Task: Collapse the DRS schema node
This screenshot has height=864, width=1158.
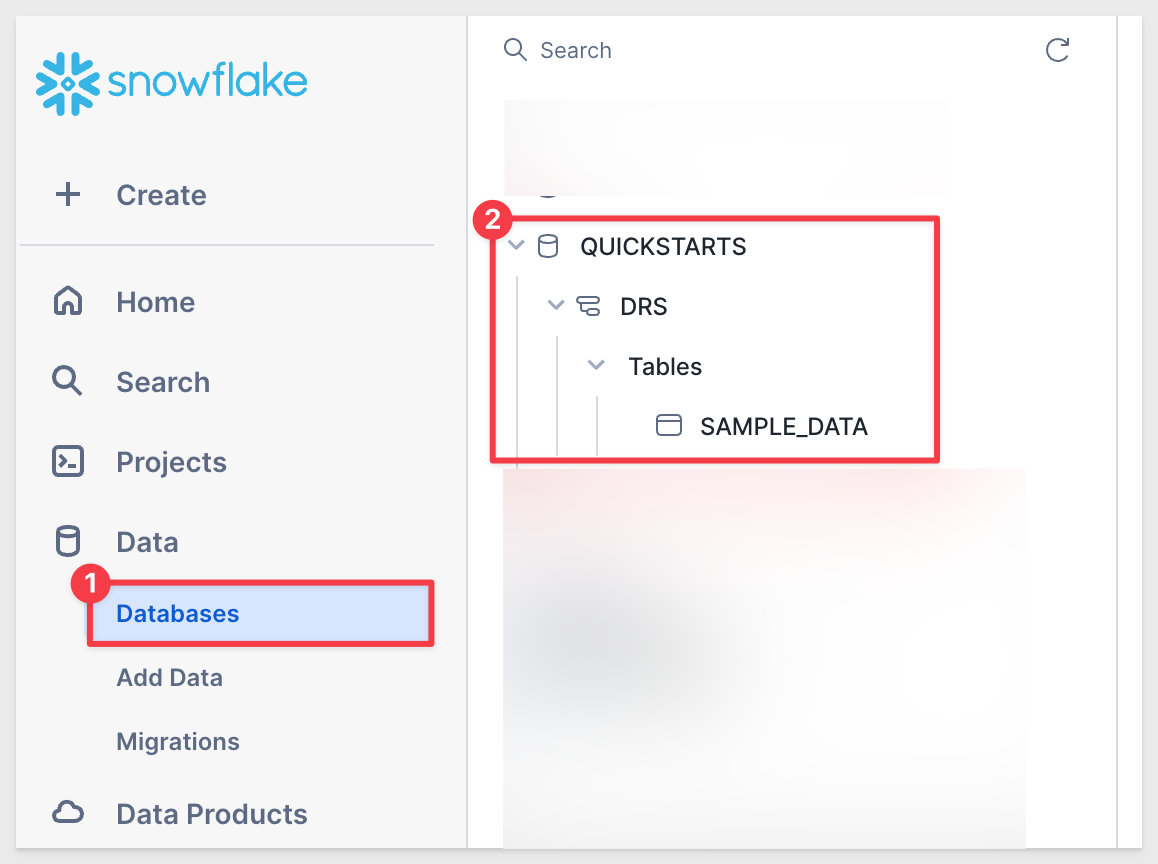Action: [x=556, y=305]
